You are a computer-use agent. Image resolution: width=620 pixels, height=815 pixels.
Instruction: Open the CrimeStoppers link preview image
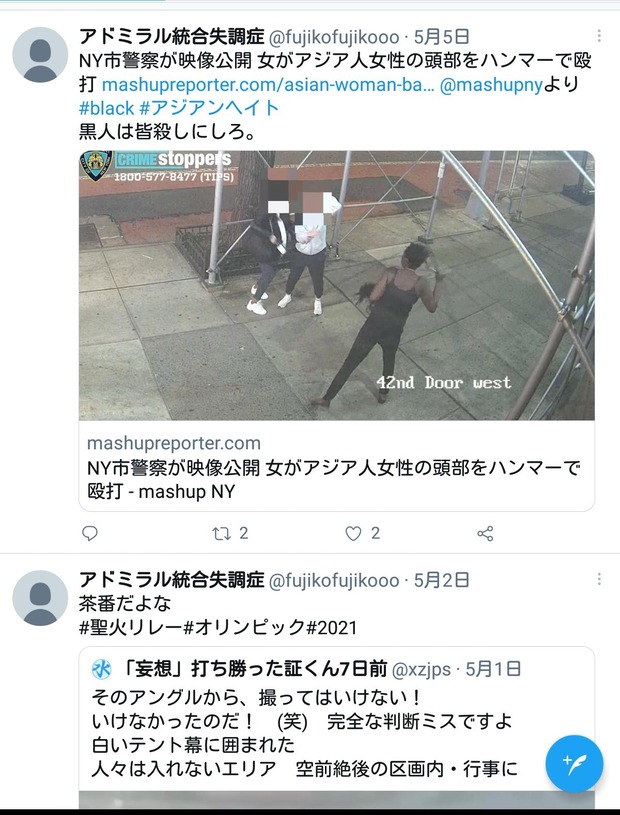[x=337, y=285]
